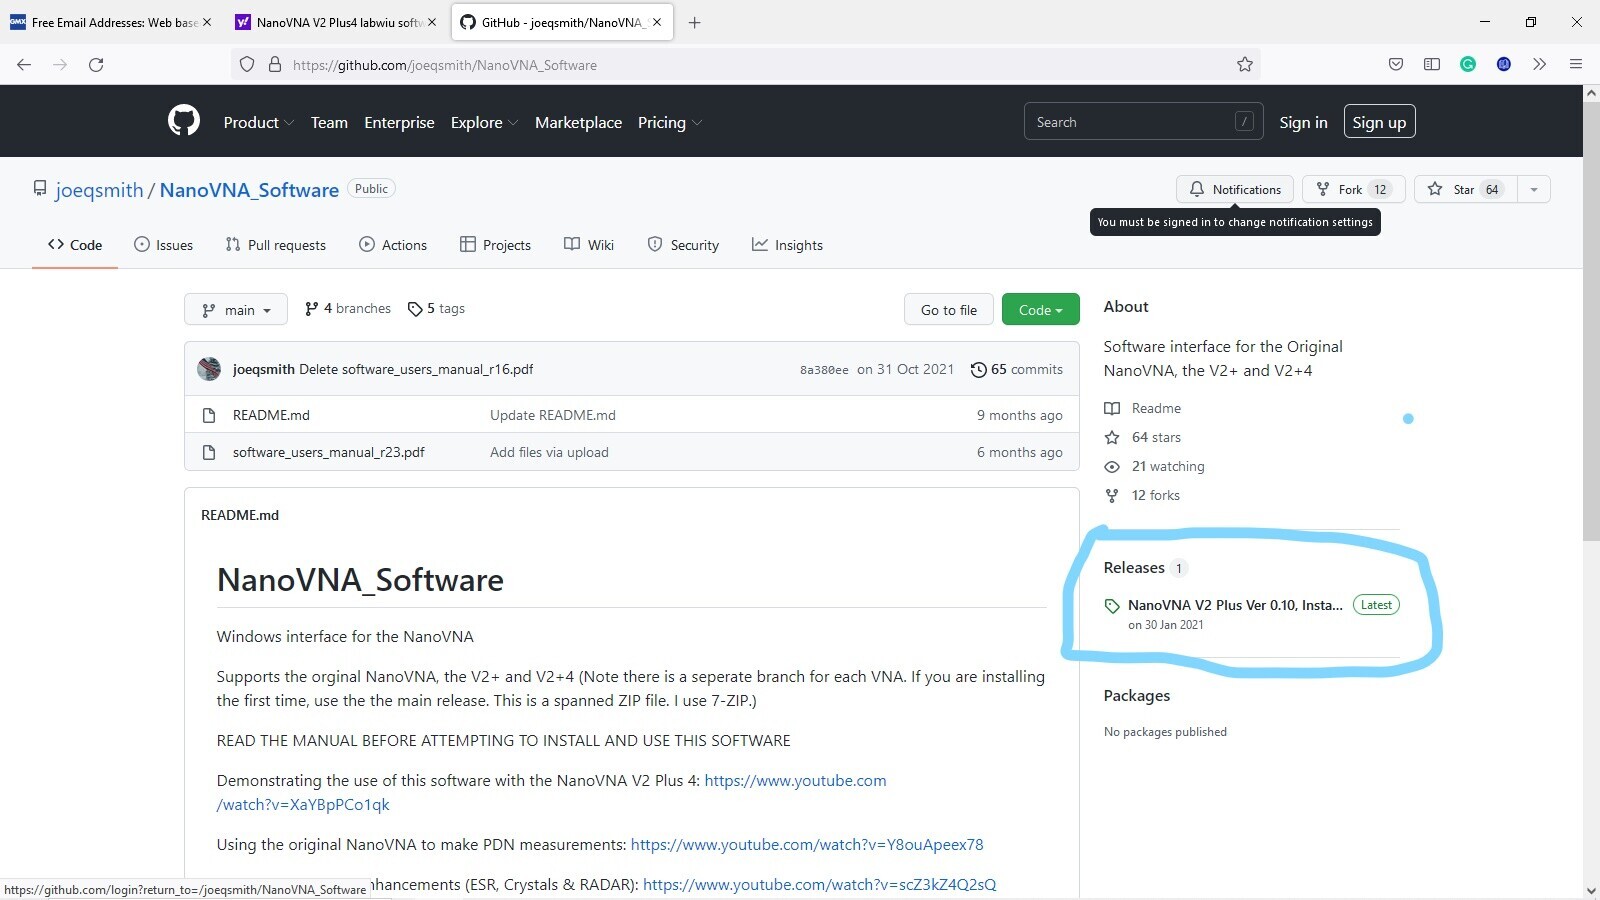This screenshot has height=900, width=1600.
Task: Click the browser URL address bar
Action: pos(745,65)
